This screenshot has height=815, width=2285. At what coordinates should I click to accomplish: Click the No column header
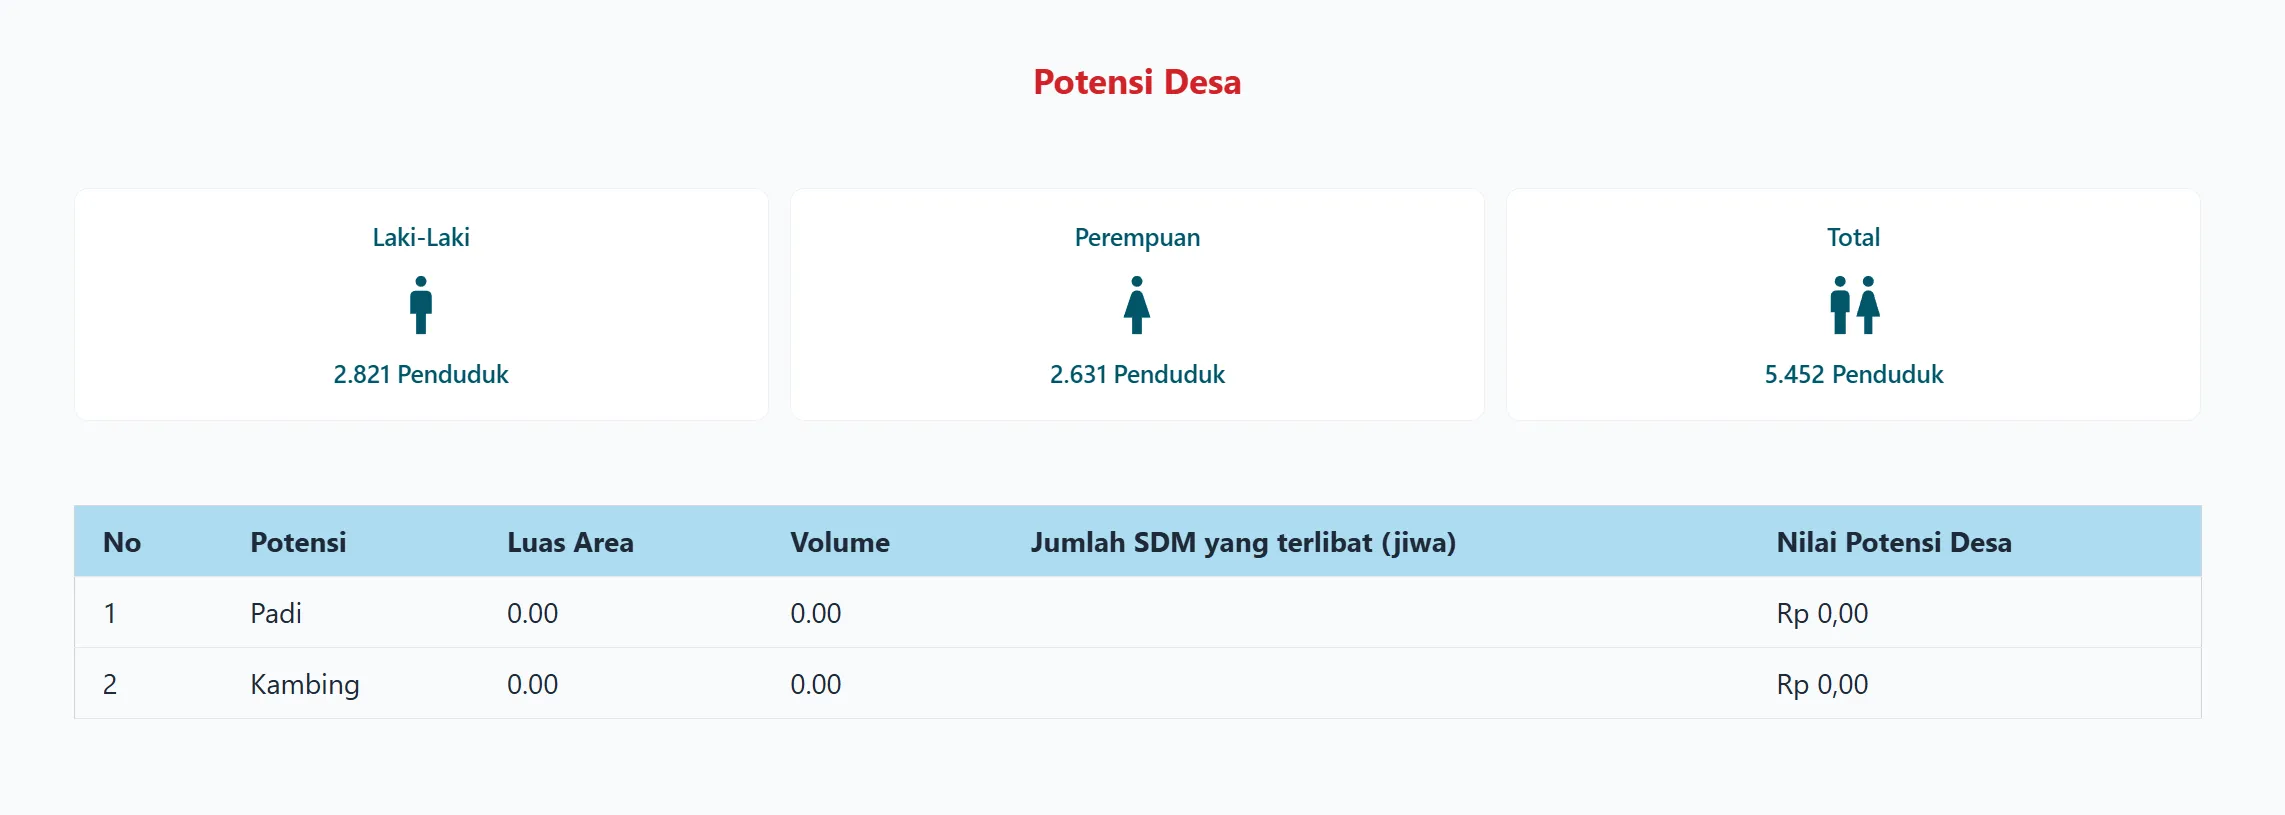tap(122, 543)
